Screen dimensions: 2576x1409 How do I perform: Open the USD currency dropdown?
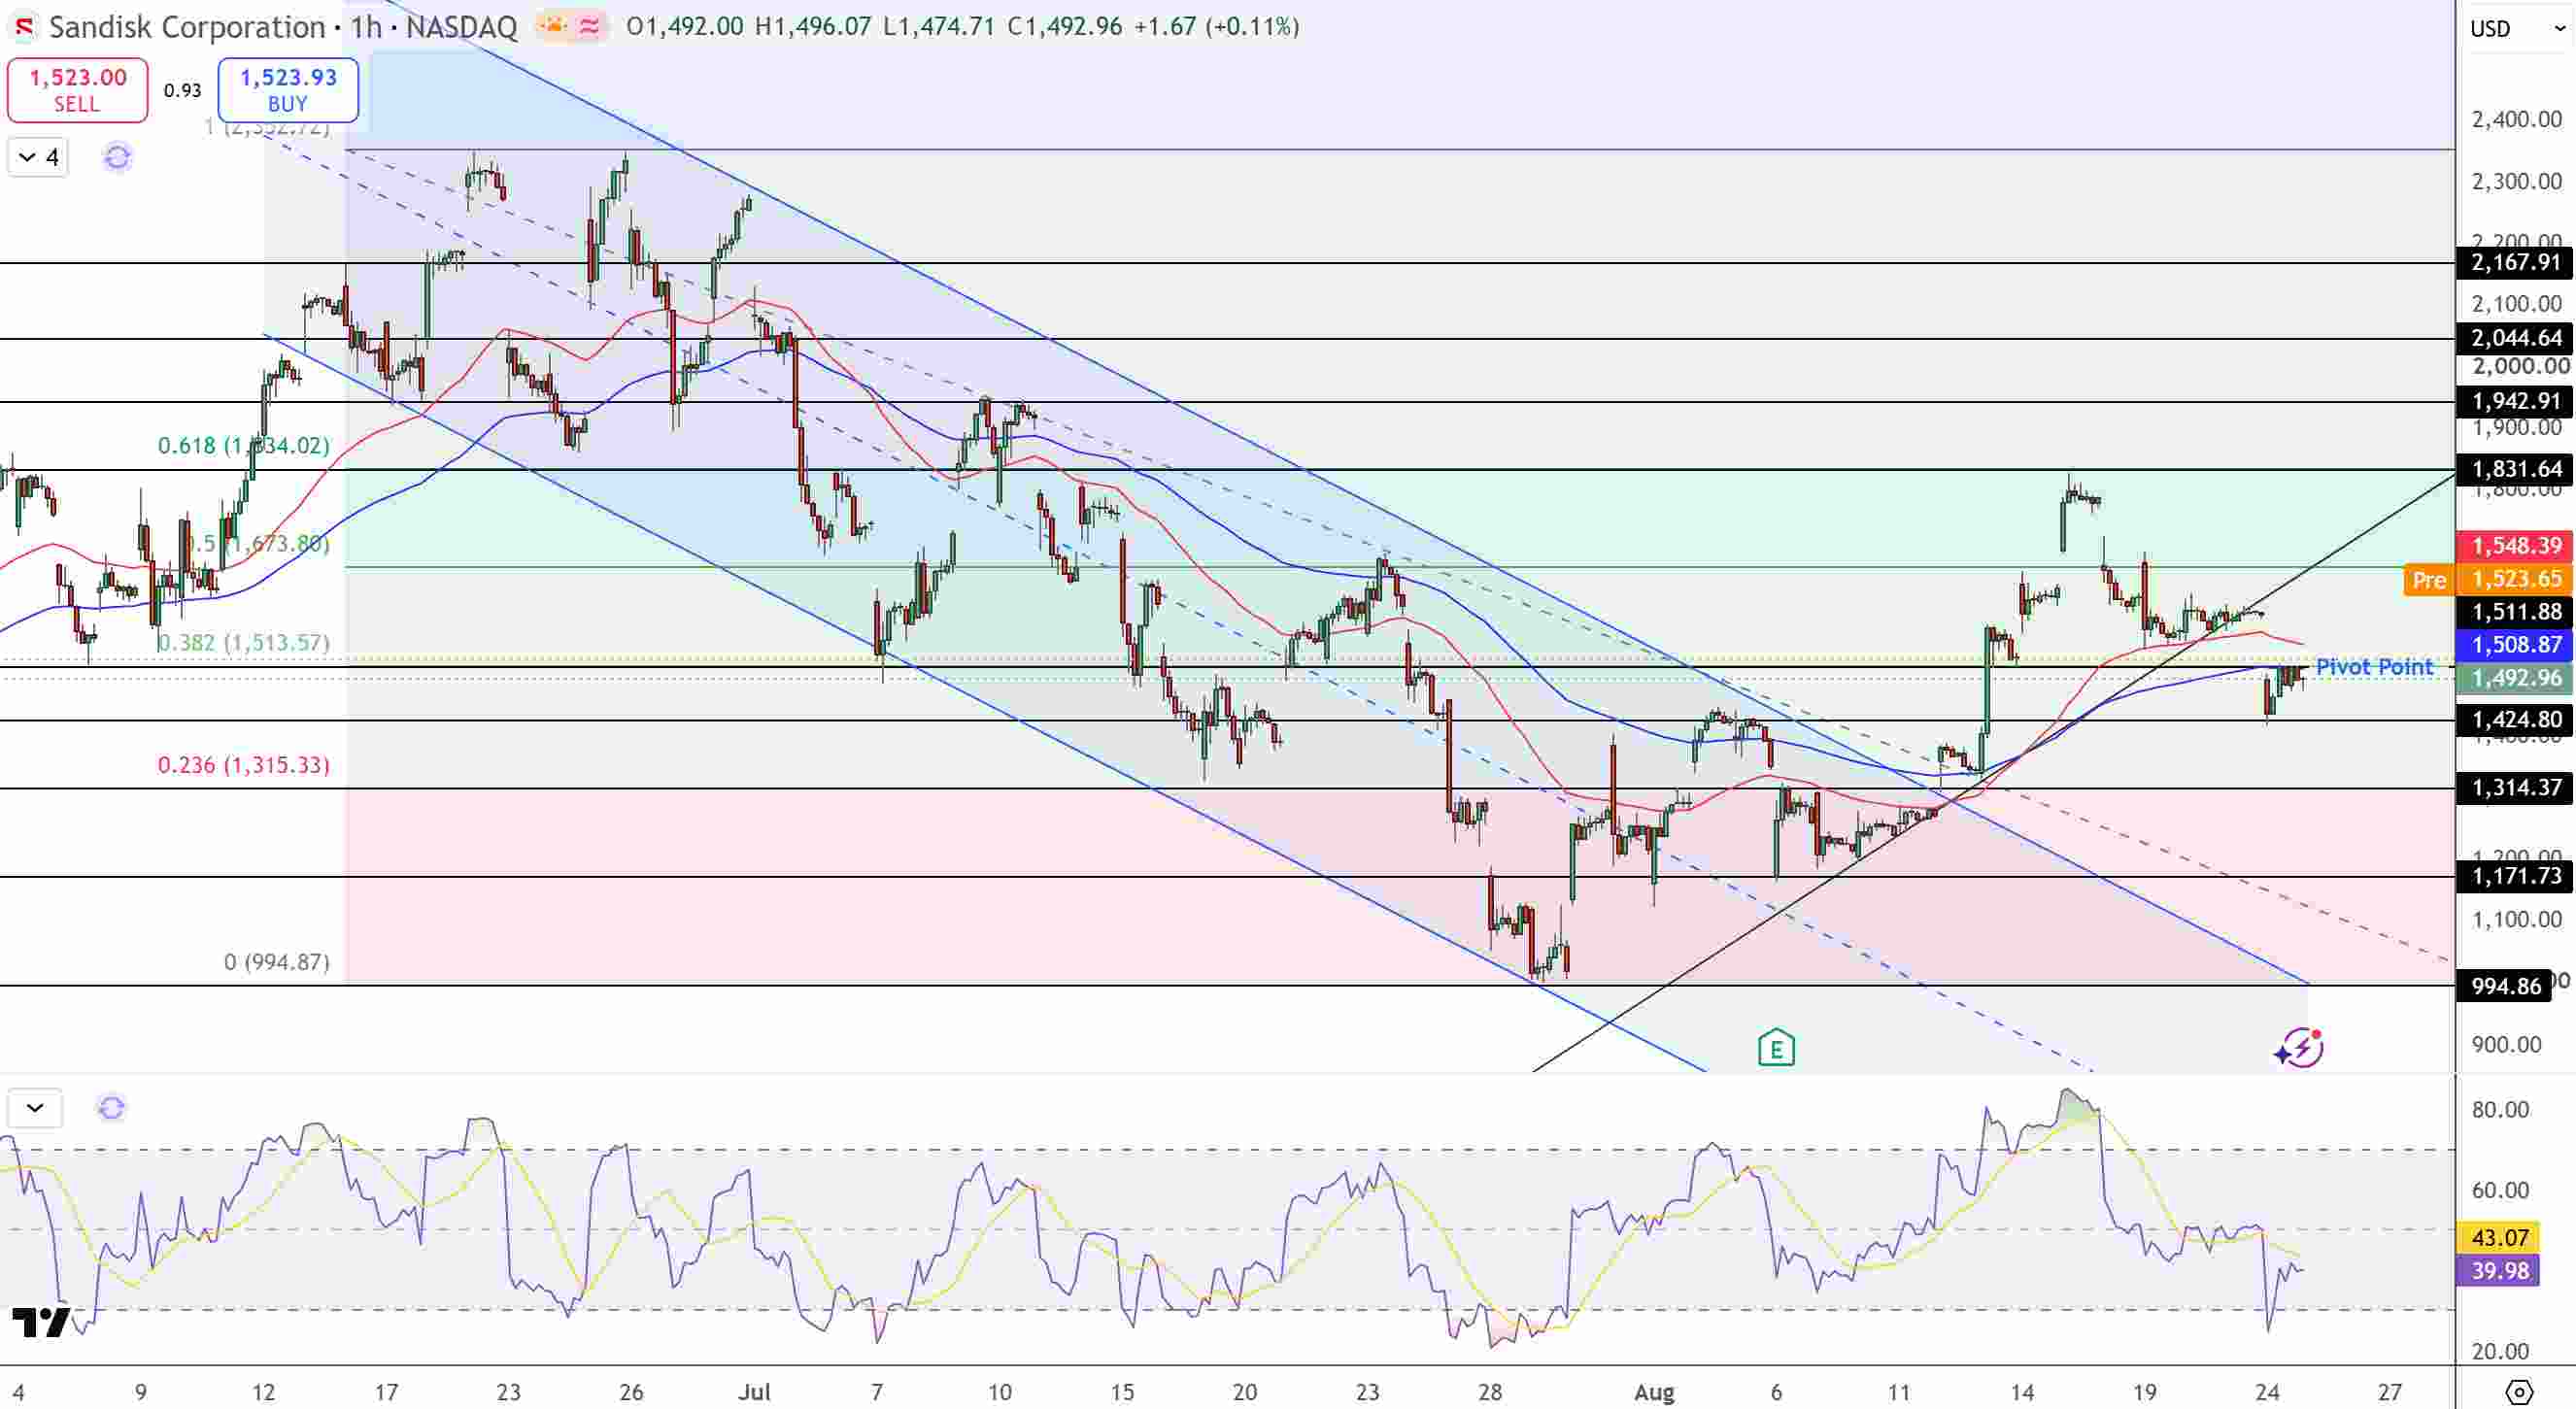[2516, 28]
